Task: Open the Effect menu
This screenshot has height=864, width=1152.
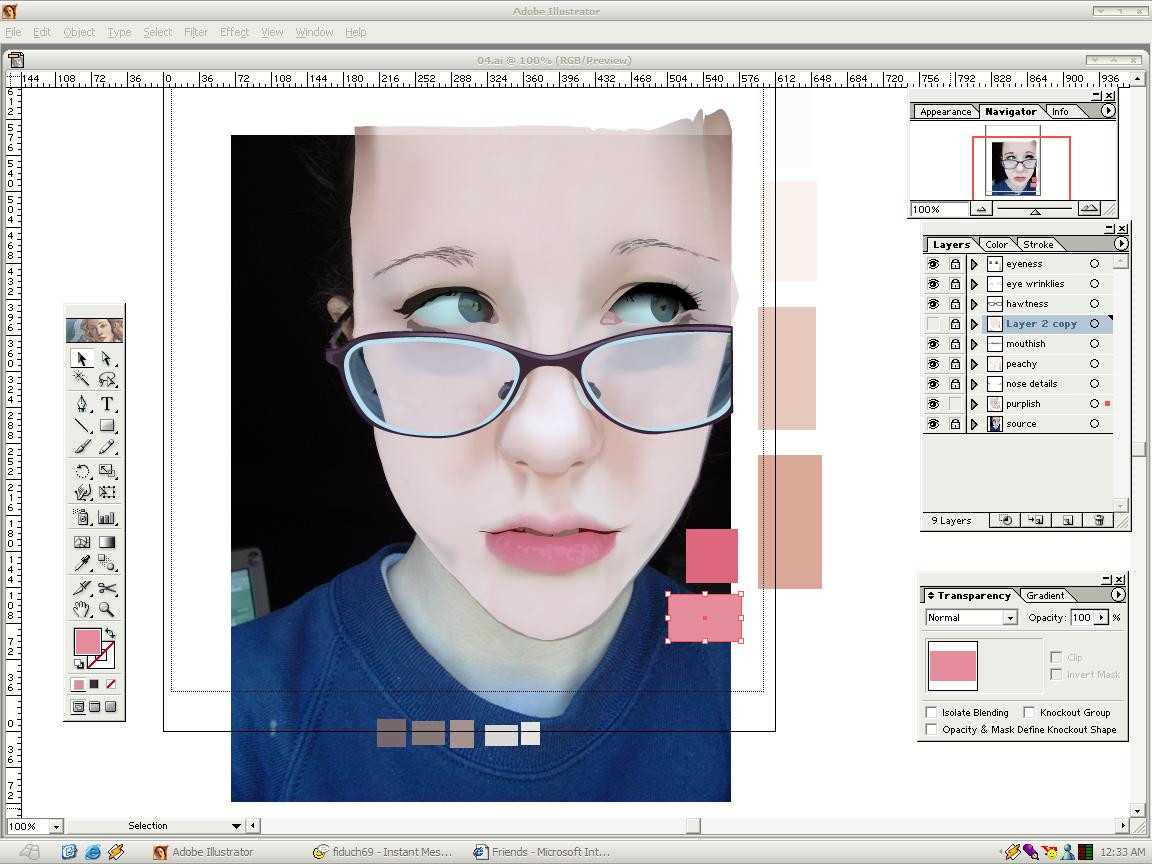Action: (x=234, y=32)
